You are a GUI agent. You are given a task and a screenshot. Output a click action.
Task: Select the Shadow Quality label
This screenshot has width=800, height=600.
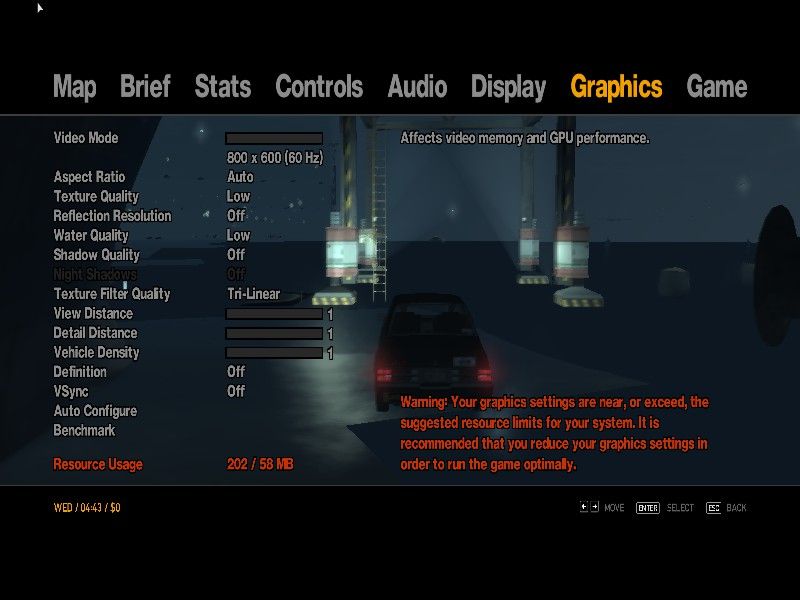point(96,255)
